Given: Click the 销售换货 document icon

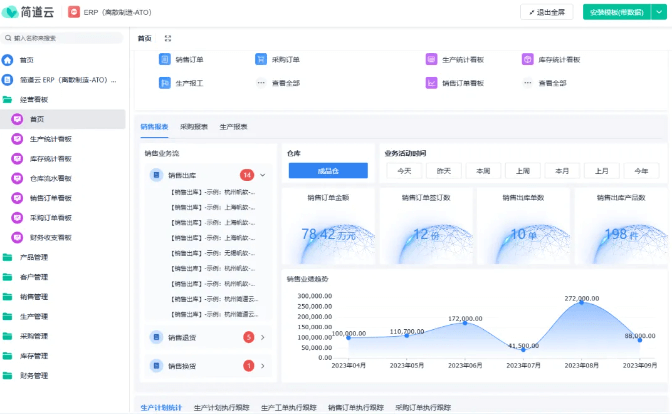Looking at the screenshot, I should [x=156, y=366].
